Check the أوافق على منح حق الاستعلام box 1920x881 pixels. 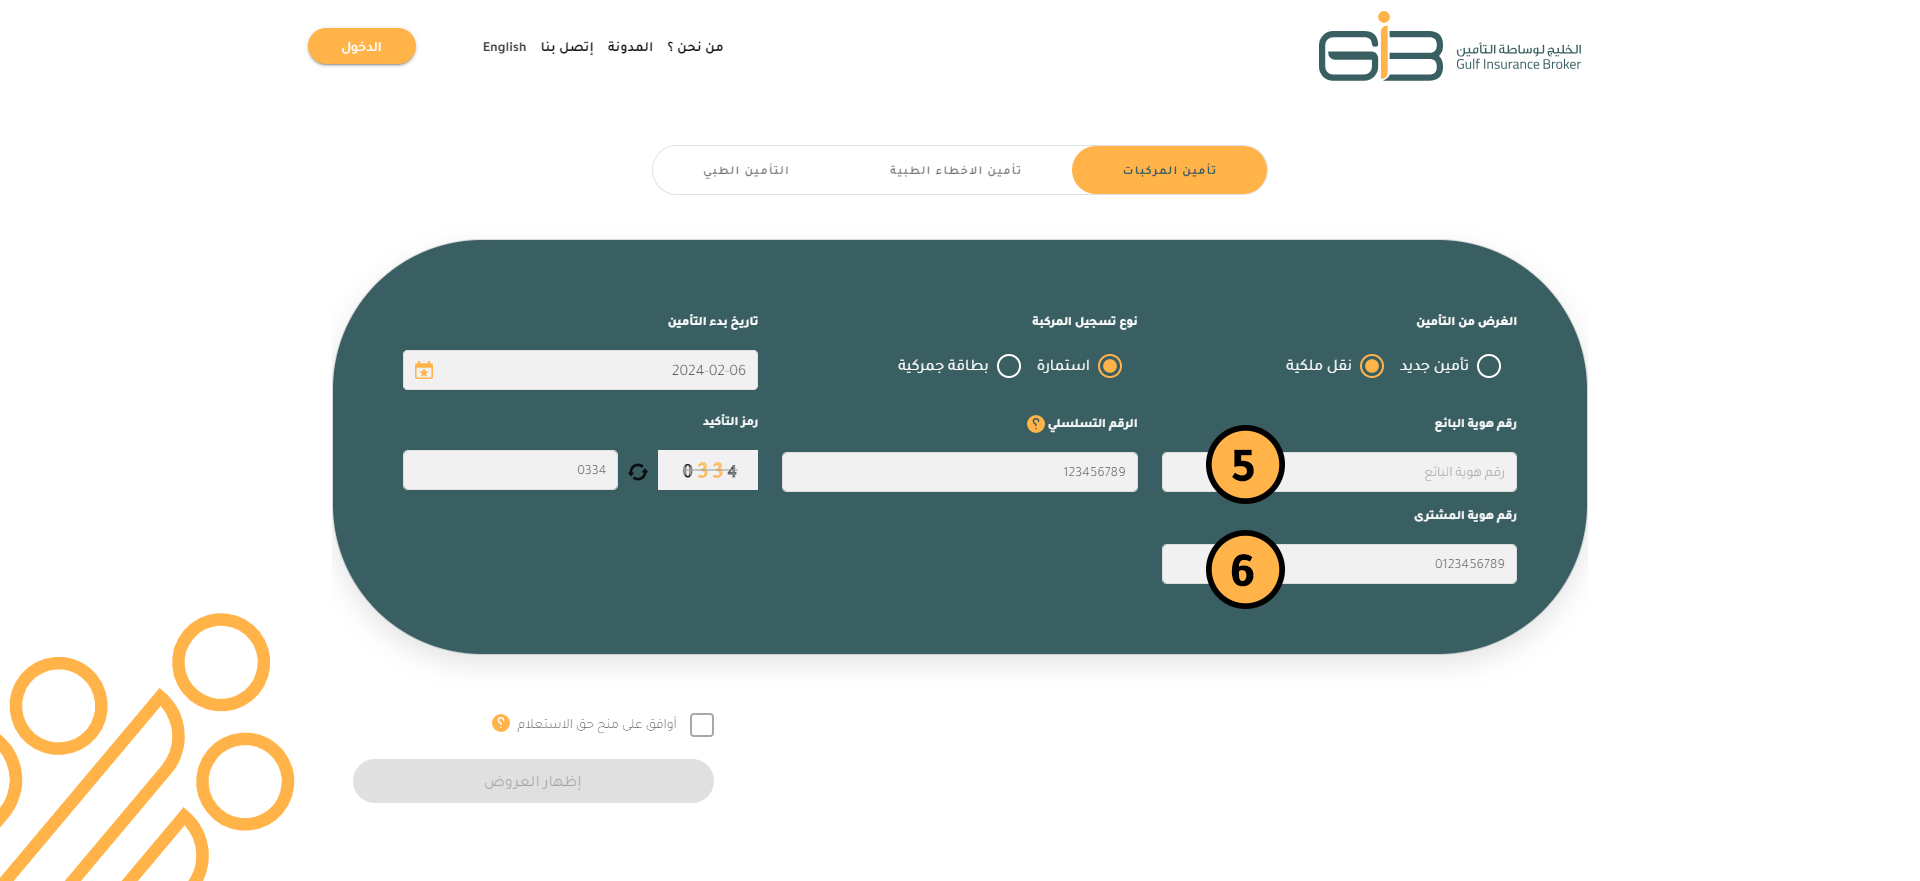[702, 725]
